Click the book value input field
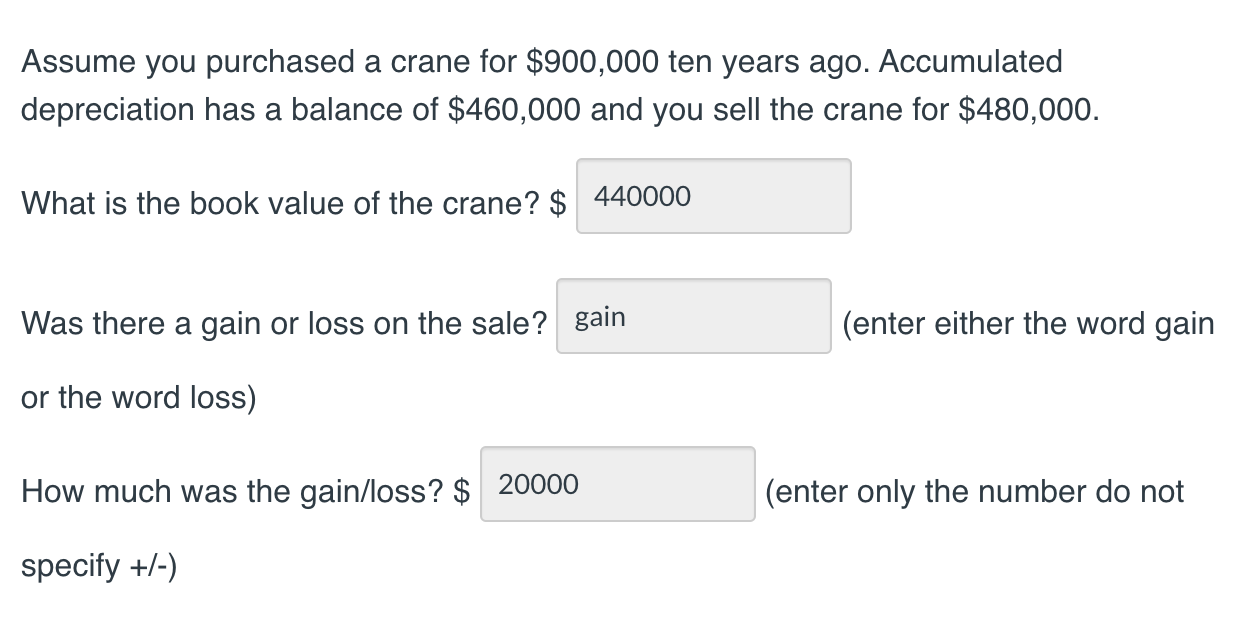The width and height of the screenshot is (1250, 632). pos(712,196)
